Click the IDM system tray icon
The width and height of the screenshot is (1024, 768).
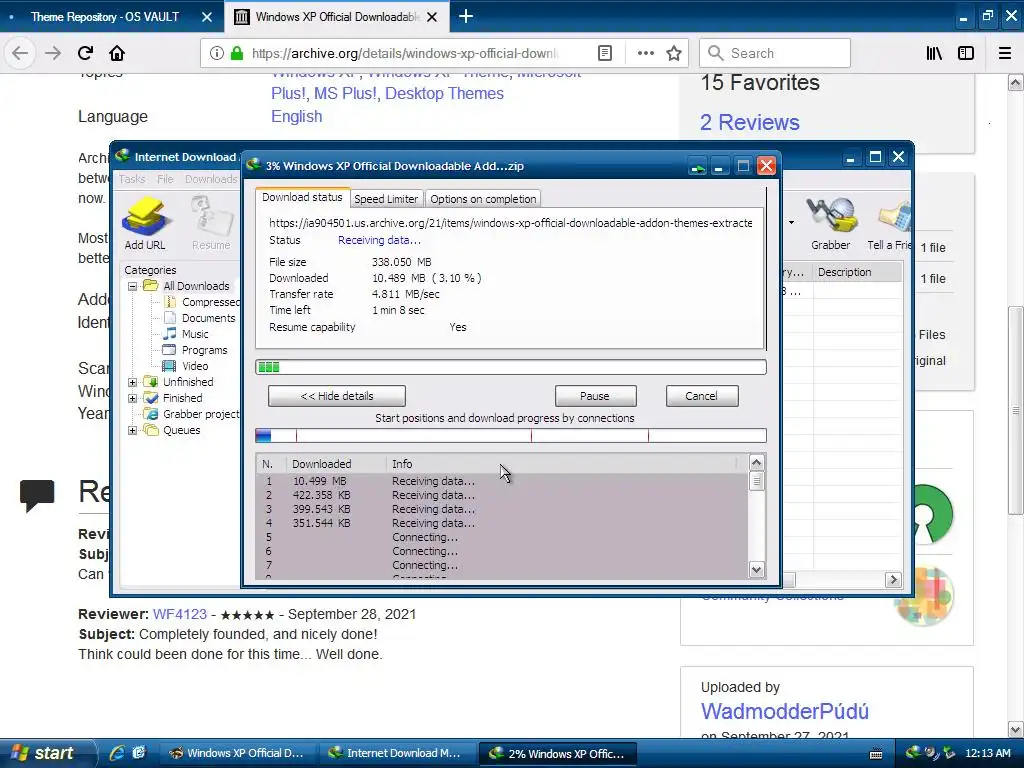click(913, 753)
